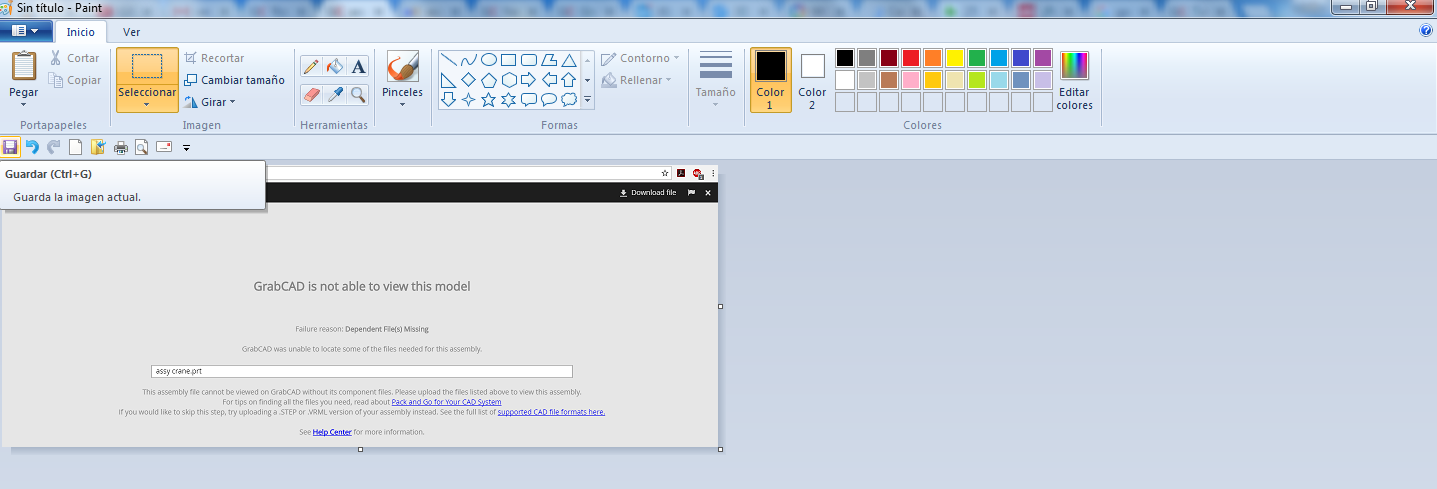Pick the five-point star shape

[488, 99]
